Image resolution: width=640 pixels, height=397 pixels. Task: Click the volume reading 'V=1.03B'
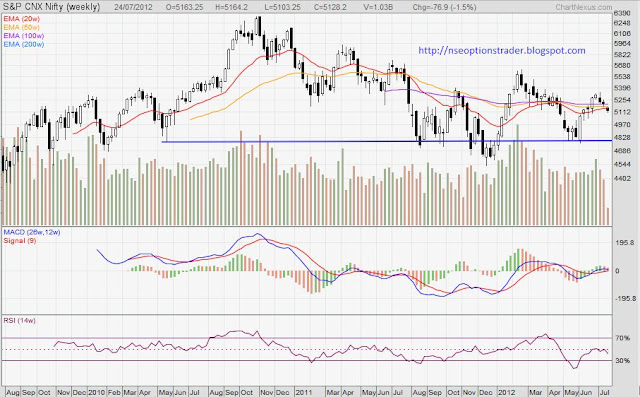tap(378, 7)
